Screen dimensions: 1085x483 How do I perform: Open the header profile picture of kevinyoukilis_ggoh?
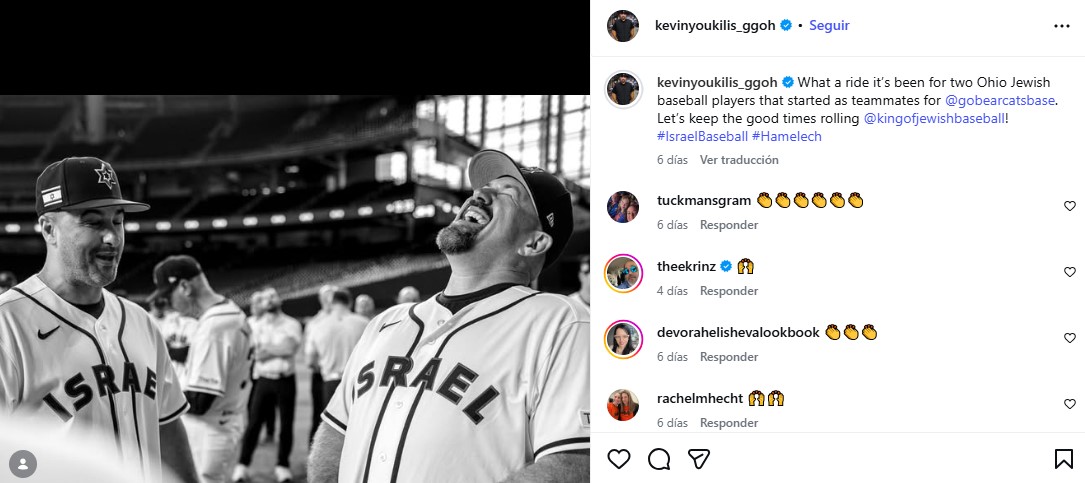623,26
